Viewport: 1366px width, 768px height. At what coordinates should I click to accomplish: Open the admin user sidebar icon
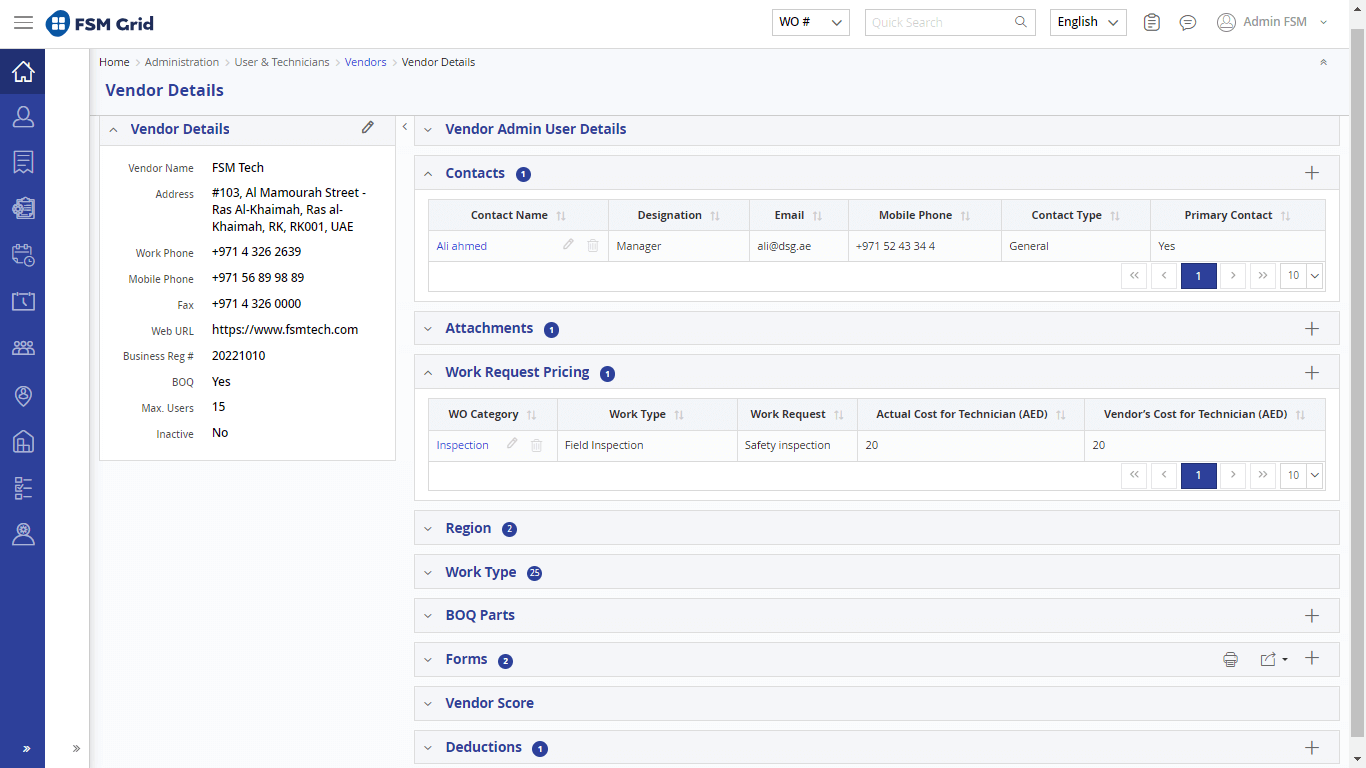point(23,535)
